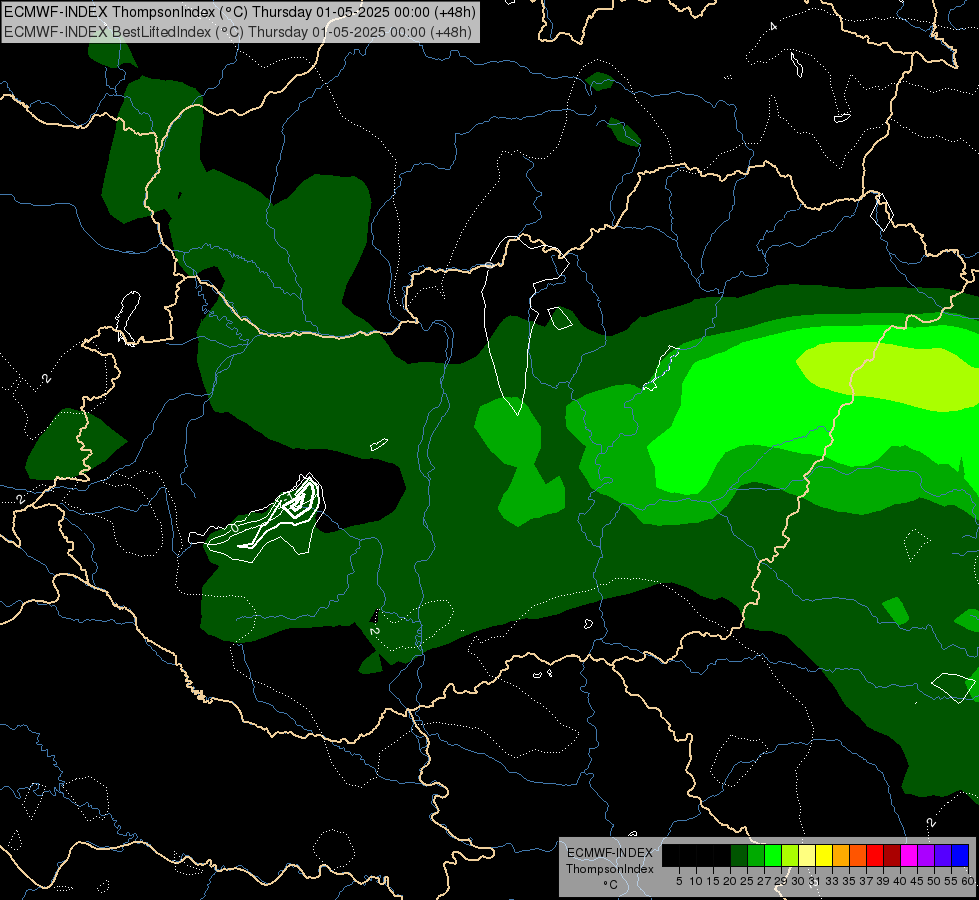
Task: Click the legend tick value 27
Action: pos(764,881)
